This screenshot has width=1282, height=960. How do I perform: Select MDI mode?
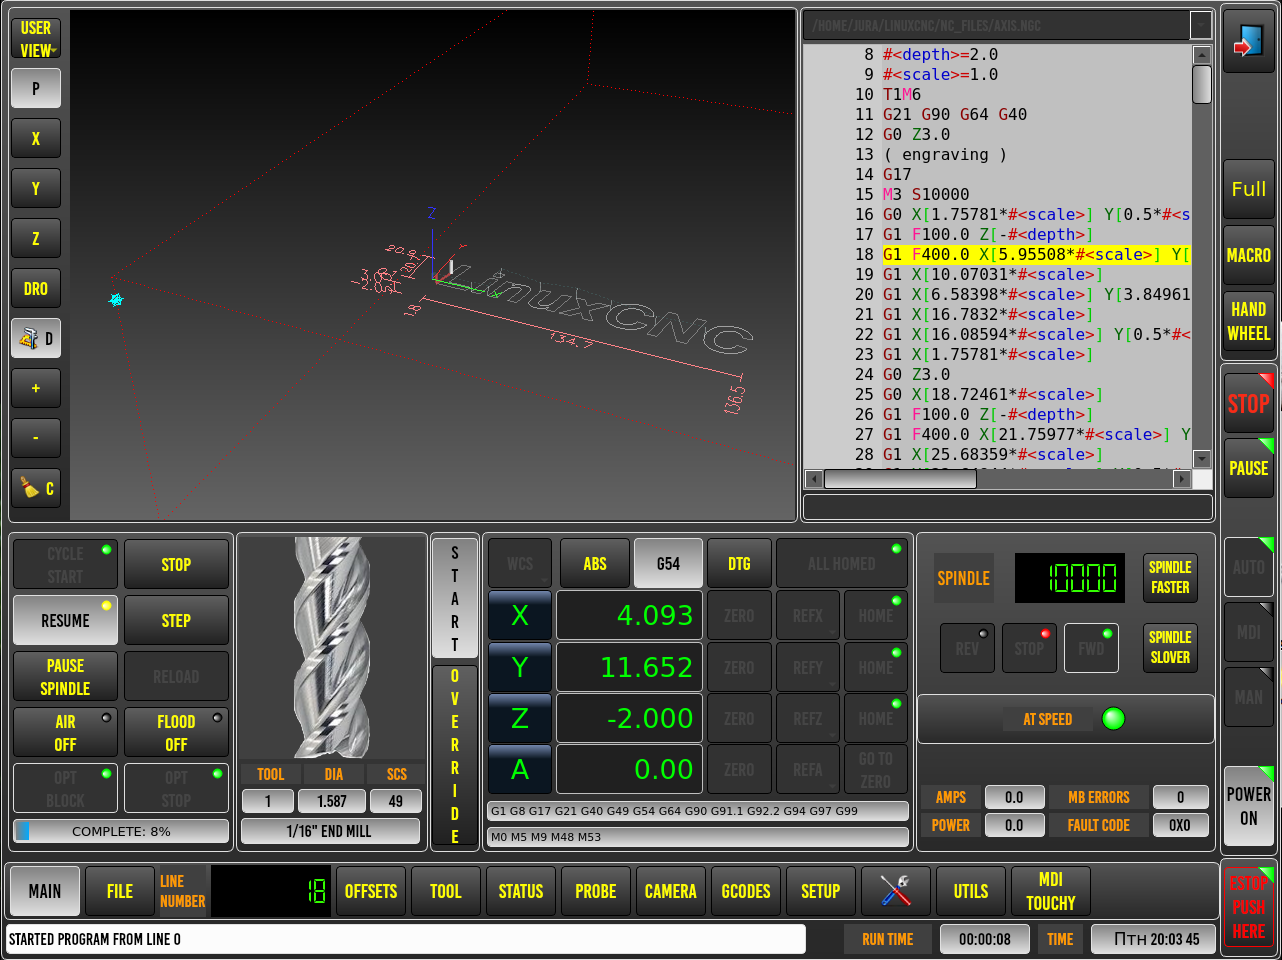(1249, 632)
